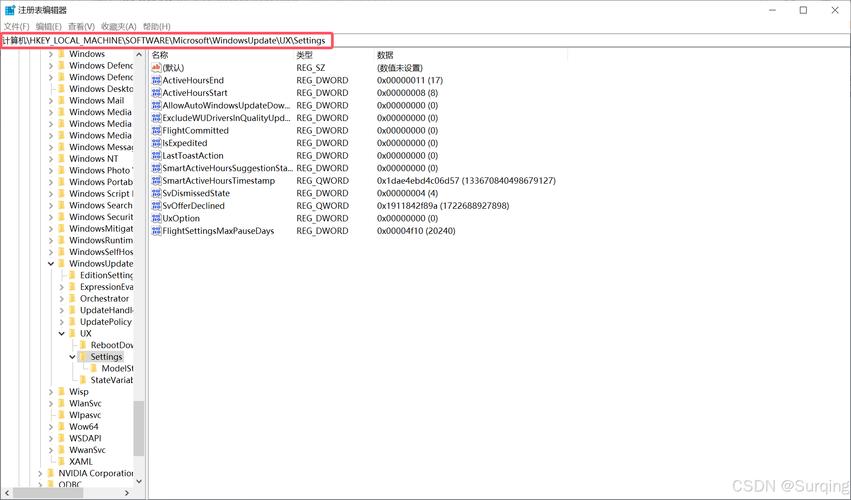Click the tree horizontal scrollbar thumb
The height and width of the screenshot is (500, 851).
48,492
